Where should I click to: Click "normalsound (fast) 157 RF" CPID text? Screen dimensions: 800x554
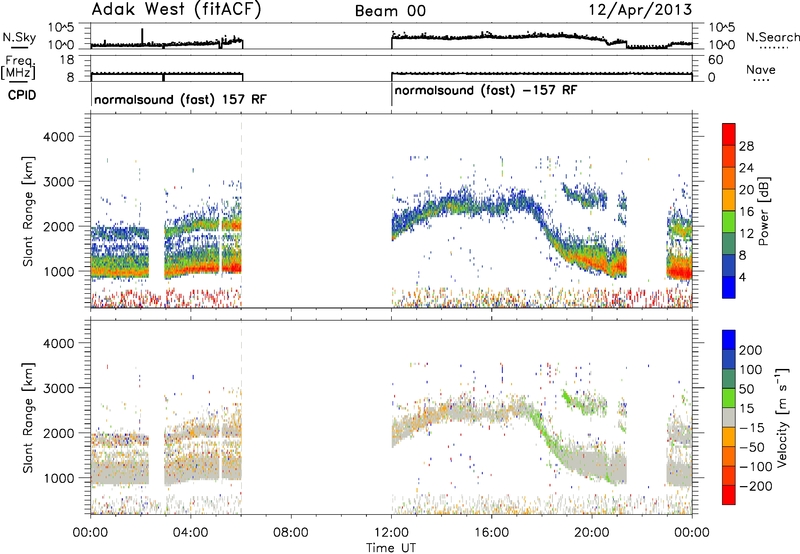click(180, 99)
